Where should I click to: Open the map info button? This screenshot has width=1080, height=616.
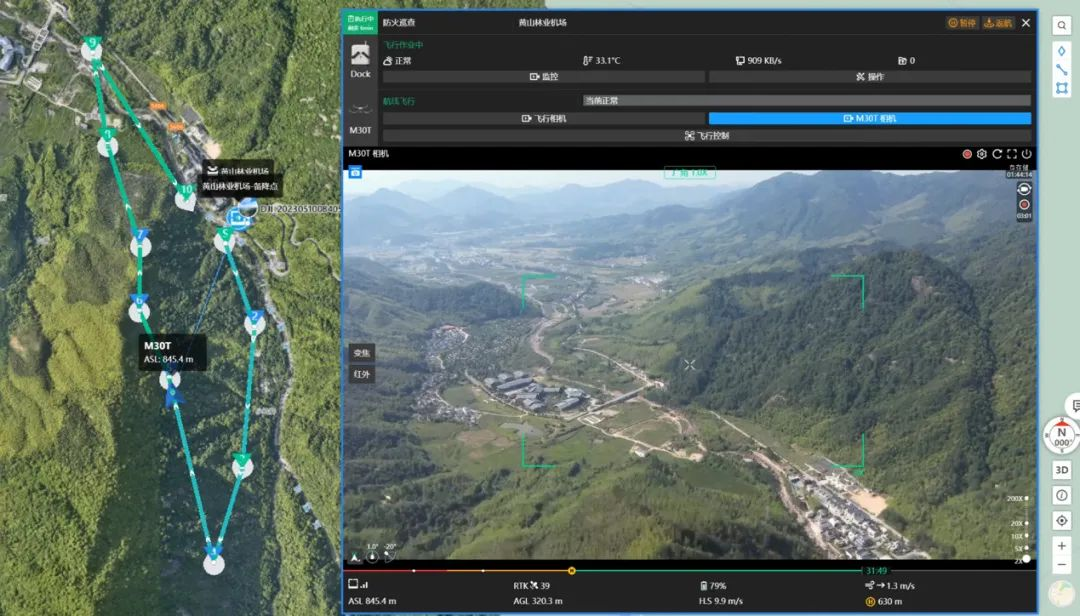[x=1061, y=495]
